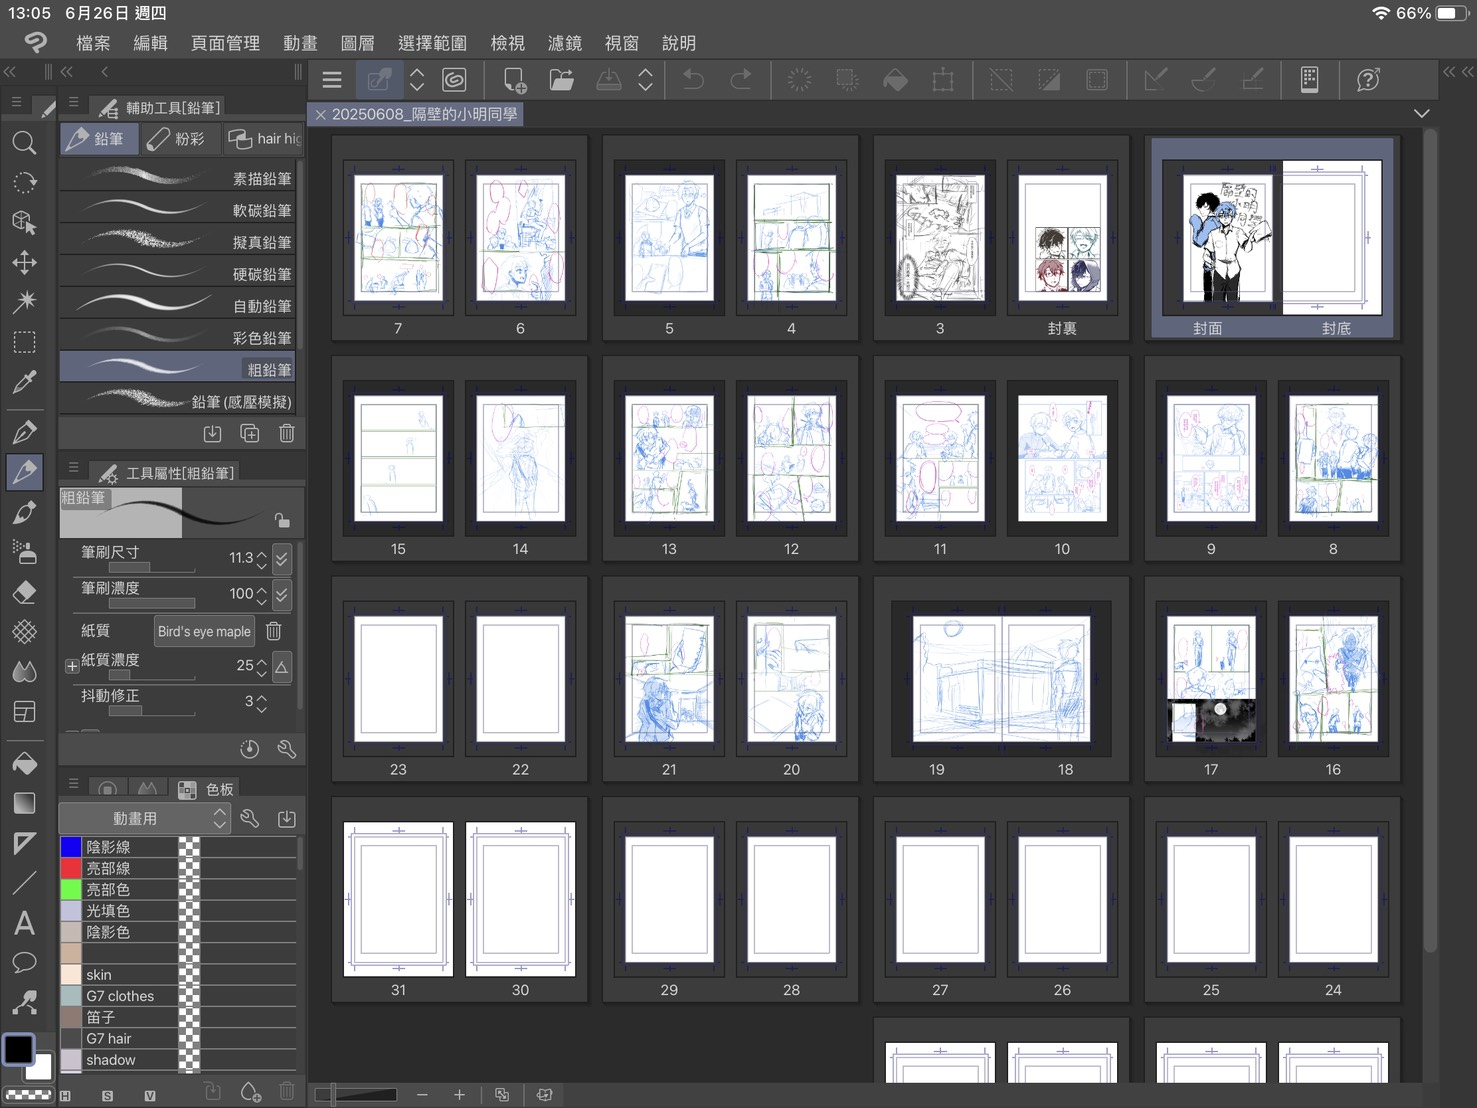Viewport: 1477px width, 1108px height.
Task: Open the 筆刷尺寸 dynamics dropdown button
Action: [282, 558]
